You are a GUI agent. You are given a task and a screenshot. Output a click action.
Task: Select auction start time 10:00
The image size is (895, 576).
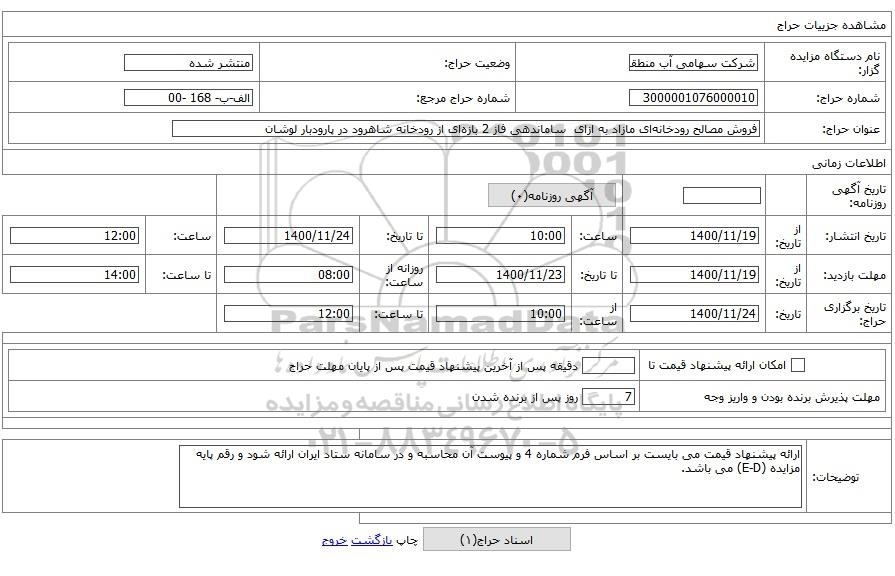pyautogui.click(x=501, y=313)
